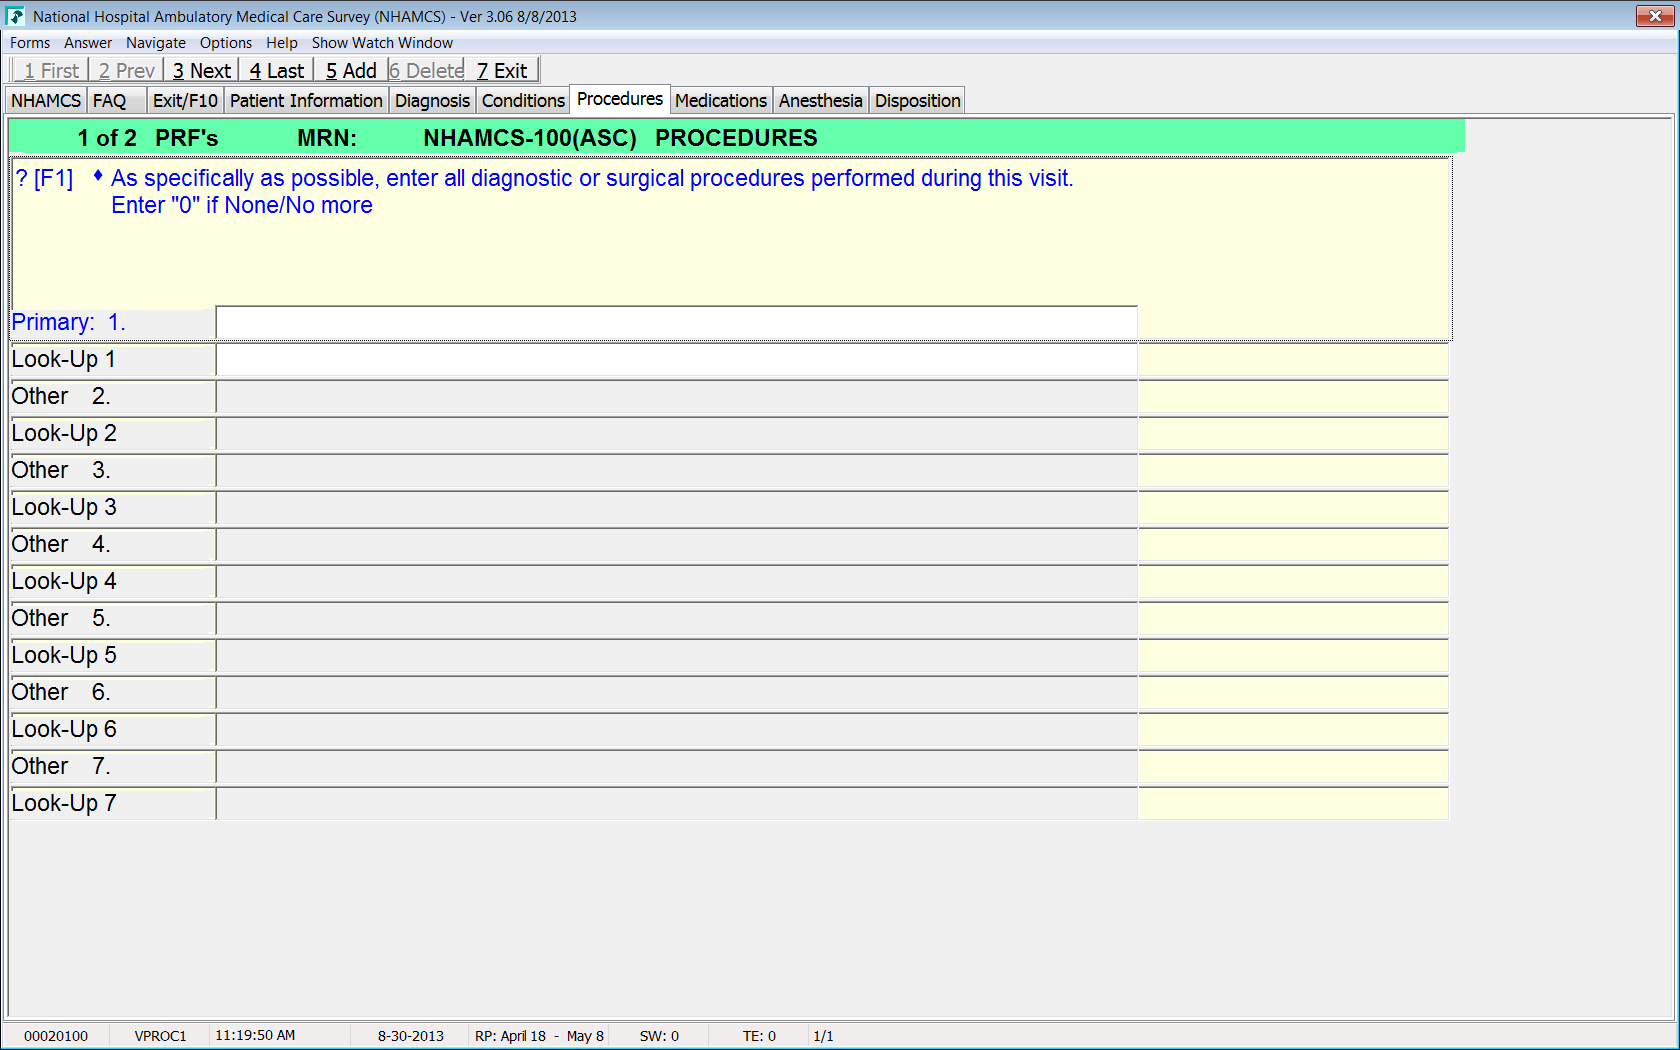Go to the Next PRF record

[201, 71]
